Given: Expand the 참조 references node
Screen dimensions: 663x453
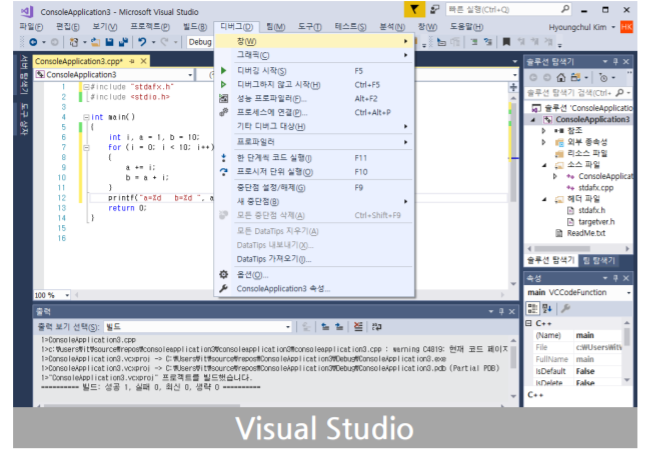Looking at the screenshot, I should pos(544,131).
